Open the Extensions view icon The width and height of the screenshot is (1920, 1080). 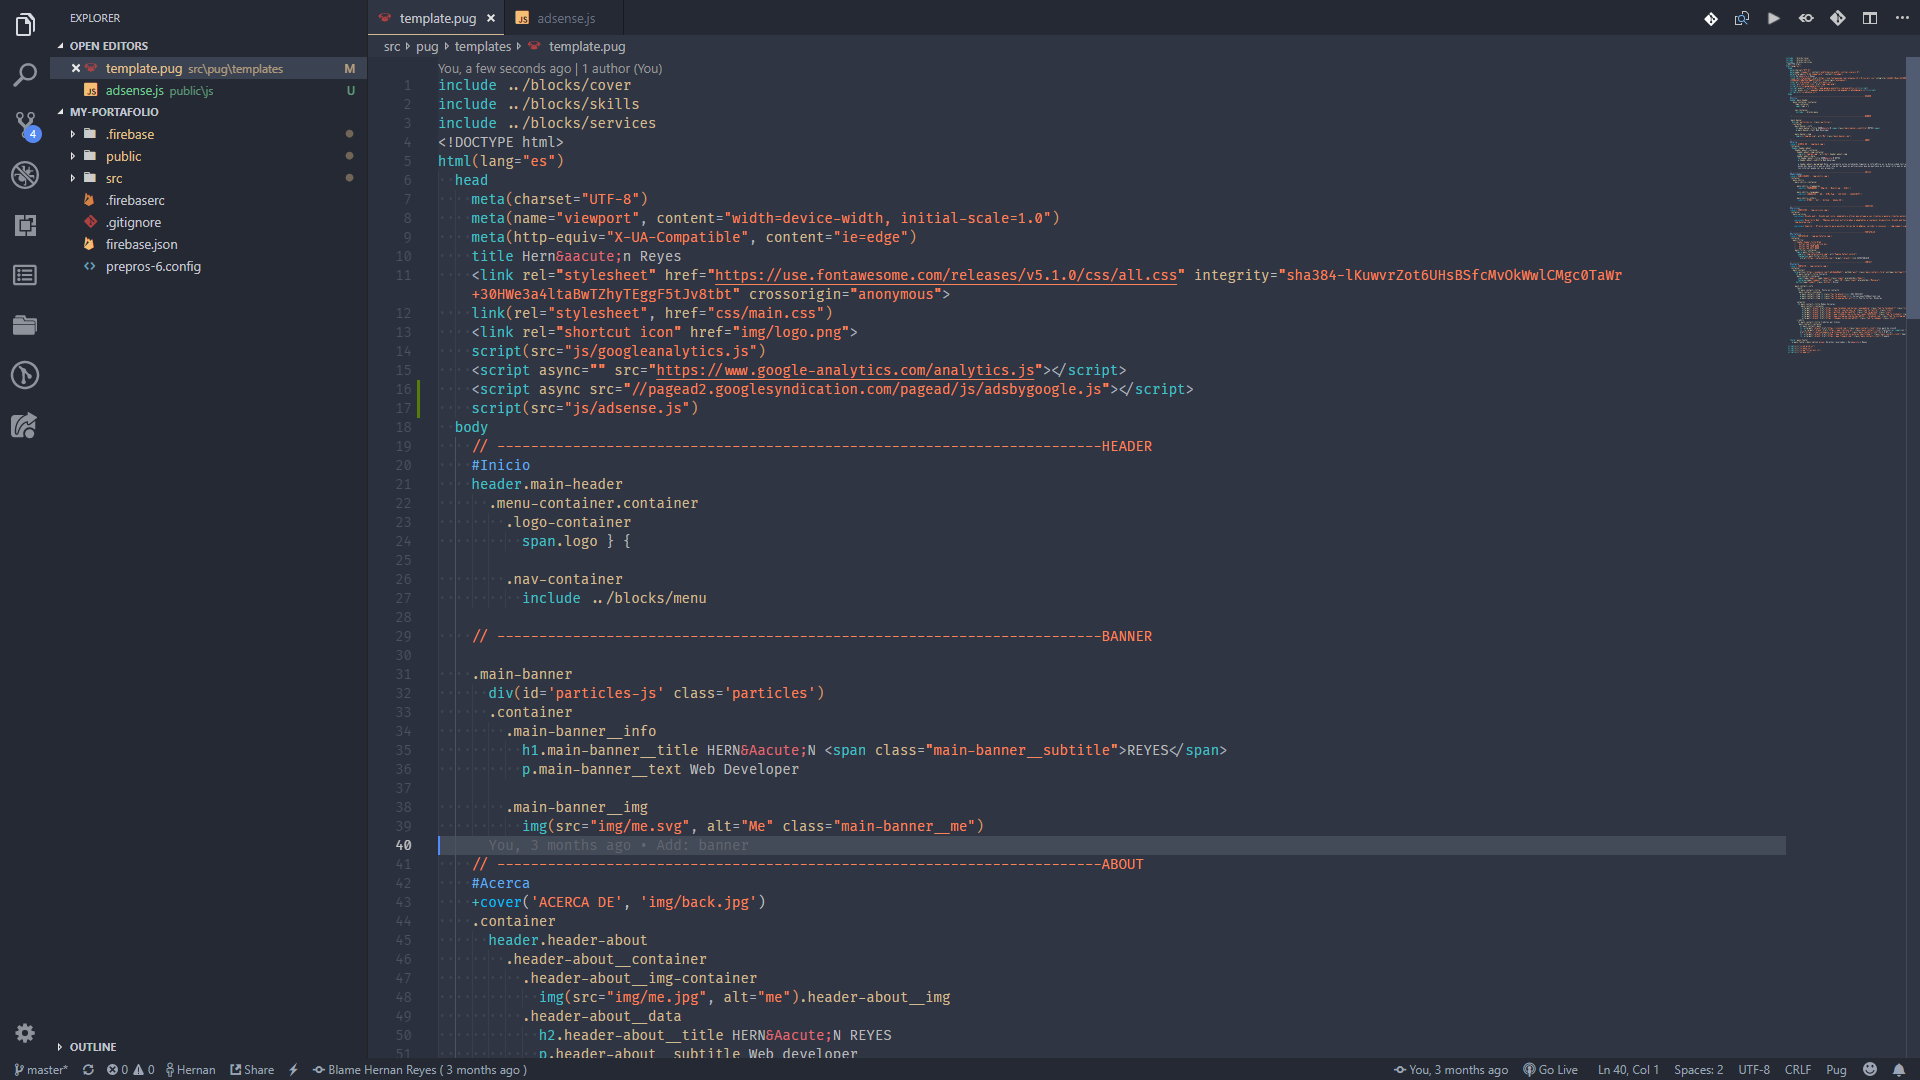(x=25, y=225)
